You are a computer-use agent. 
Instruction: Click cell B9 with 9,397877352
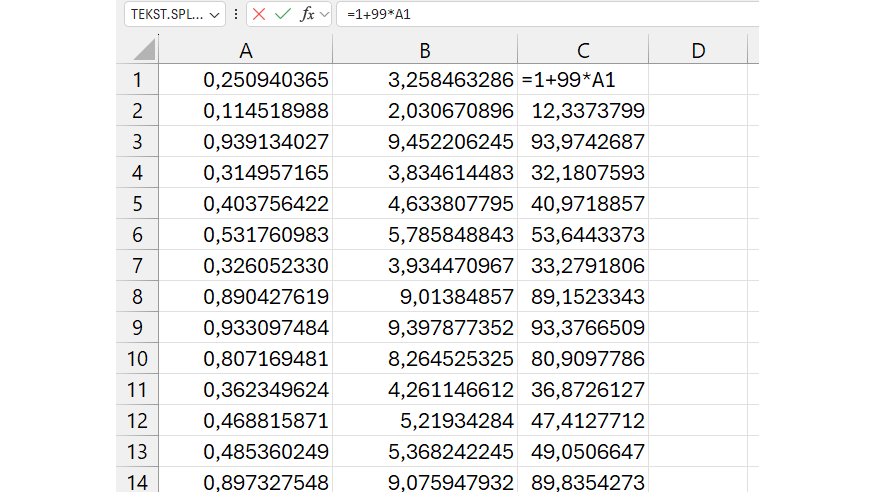(425, 327)
